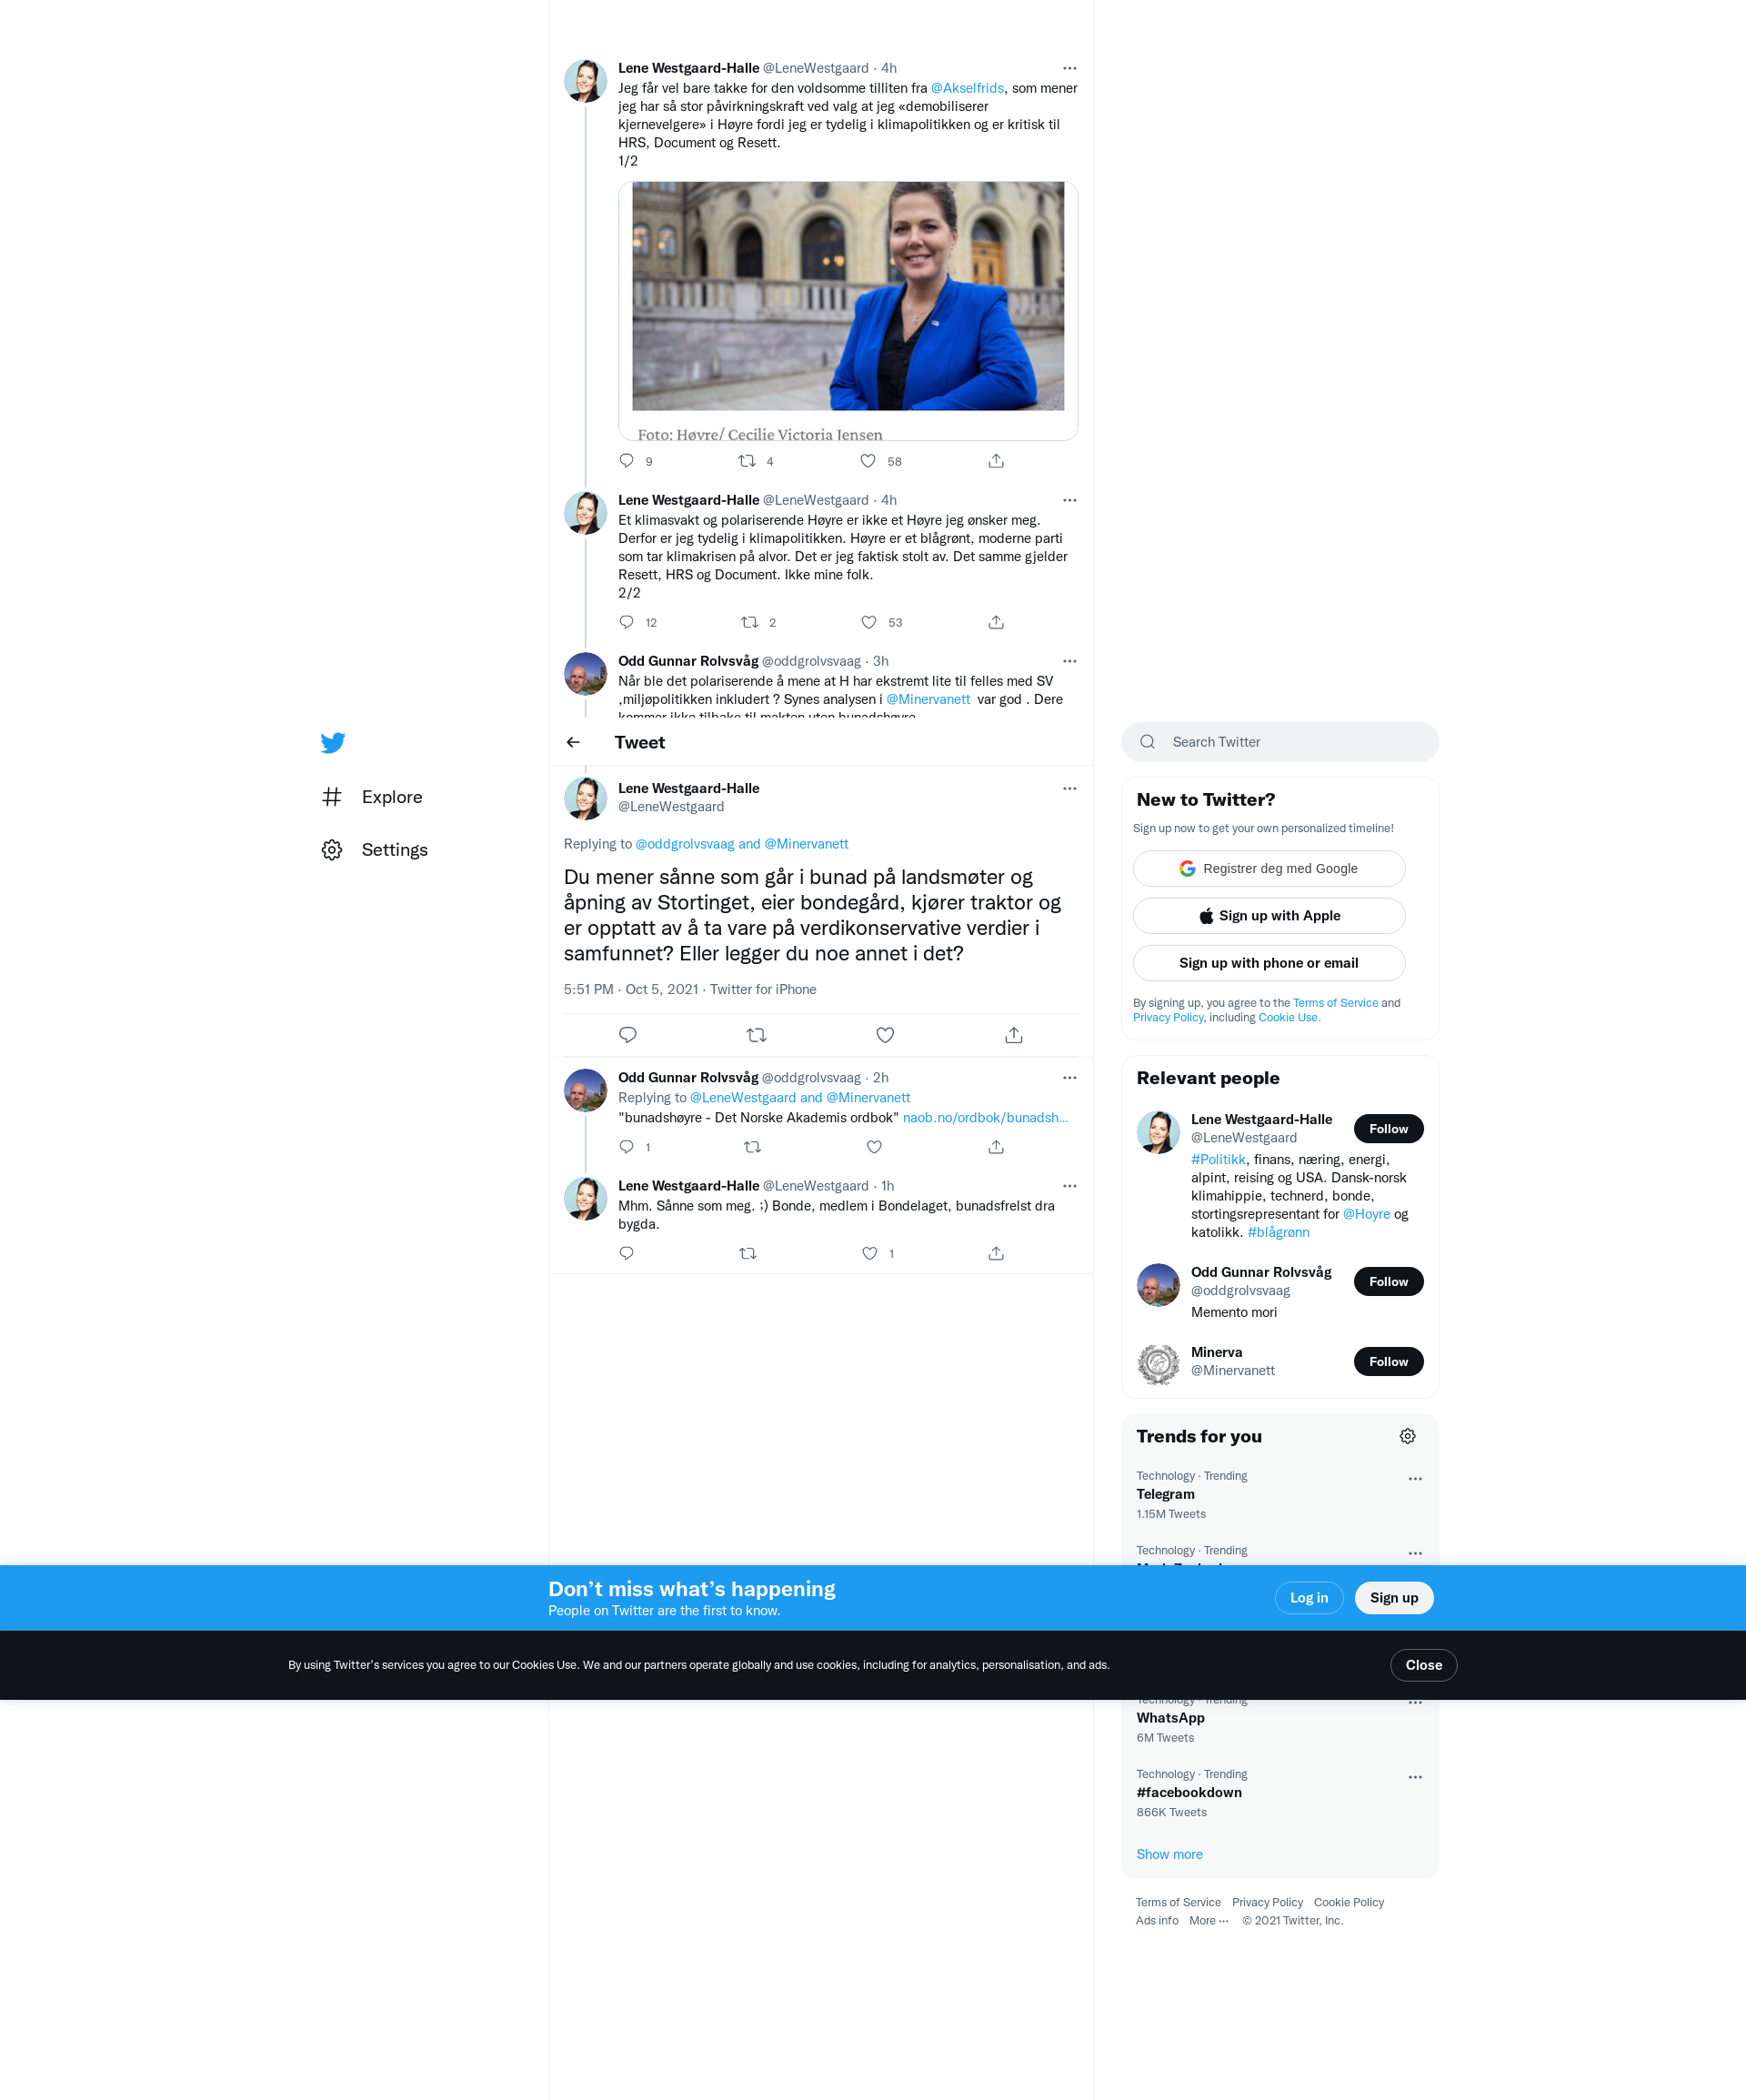Follow Odd Gunnar Rolvsvåg
This screenshot has width=1746, height=2100.
tap(1388, 1281)
